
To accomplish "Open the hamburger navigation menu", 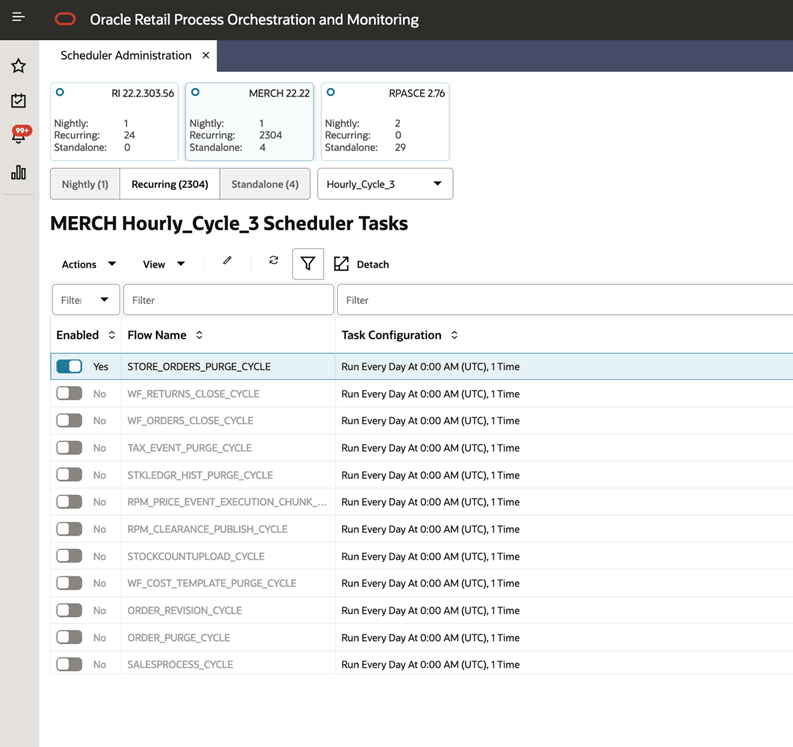I will pos(18,17).
